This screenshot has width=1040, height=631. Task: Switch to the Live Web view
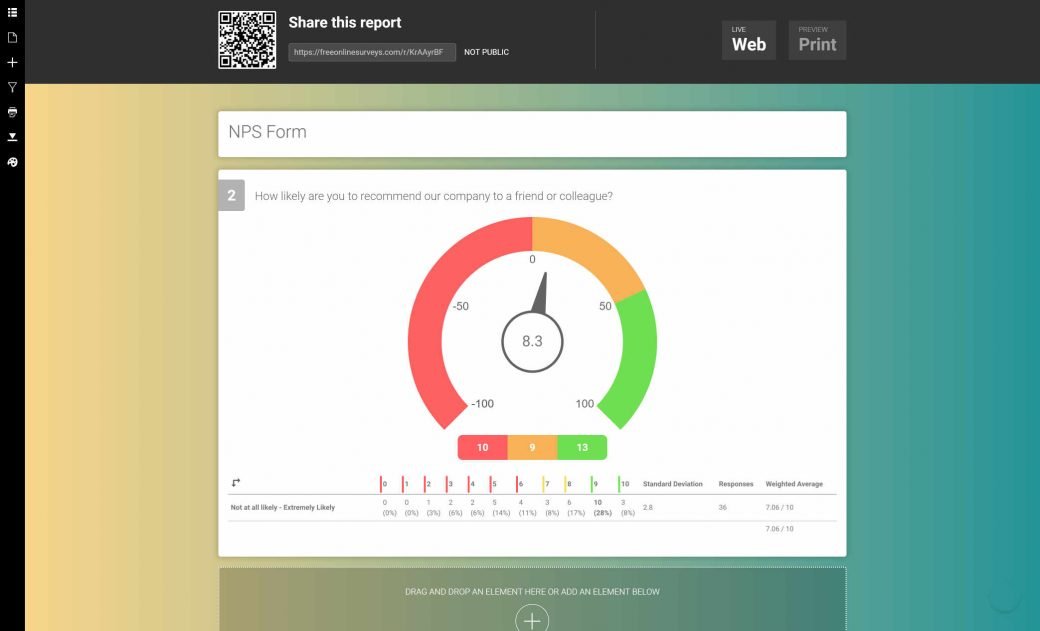[x=749, y=40]
